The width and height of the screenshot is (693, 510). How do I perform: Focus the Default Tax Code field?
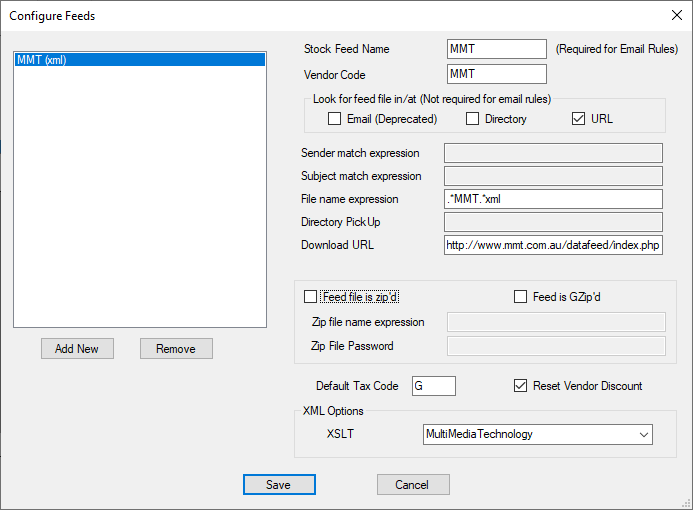[433, 386]
